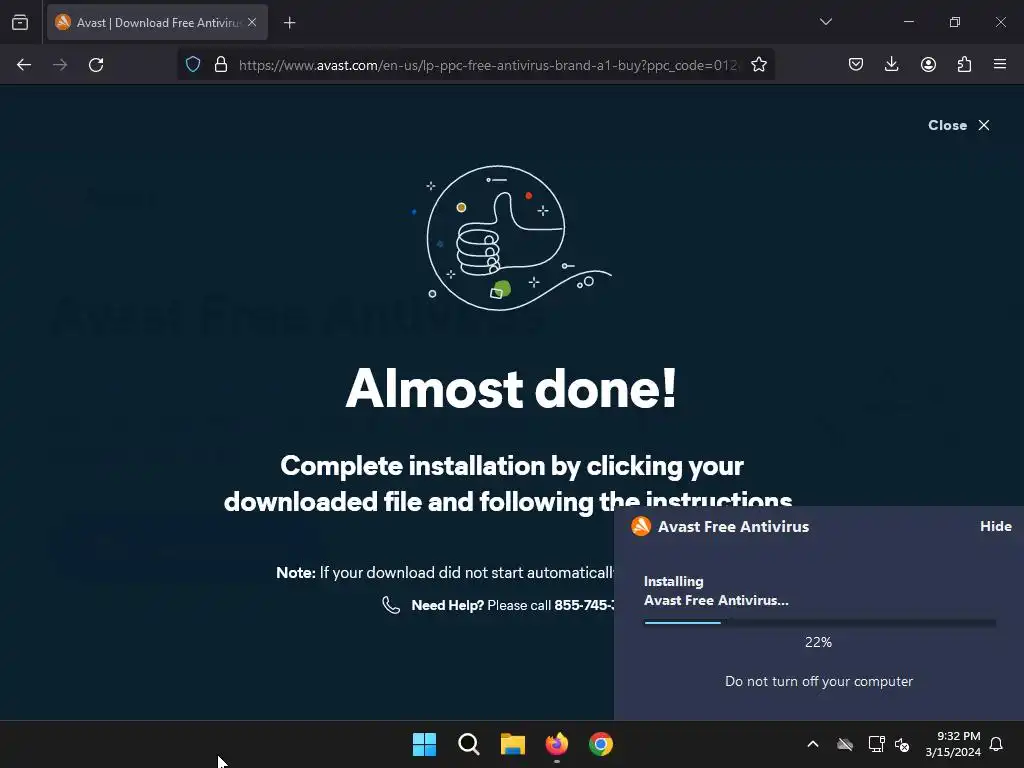Open Firefox application hamburger menu

[x=999, y=64]
